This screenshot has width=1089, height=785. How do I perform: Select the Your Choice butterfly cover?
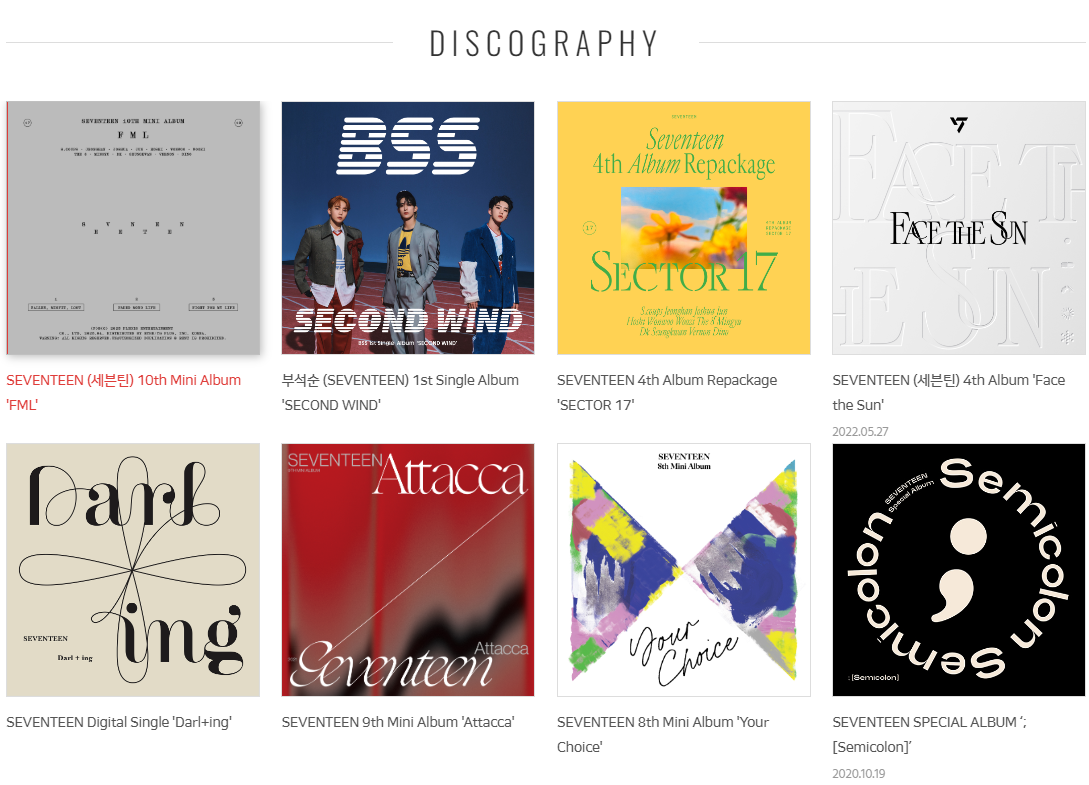point(683,570)
